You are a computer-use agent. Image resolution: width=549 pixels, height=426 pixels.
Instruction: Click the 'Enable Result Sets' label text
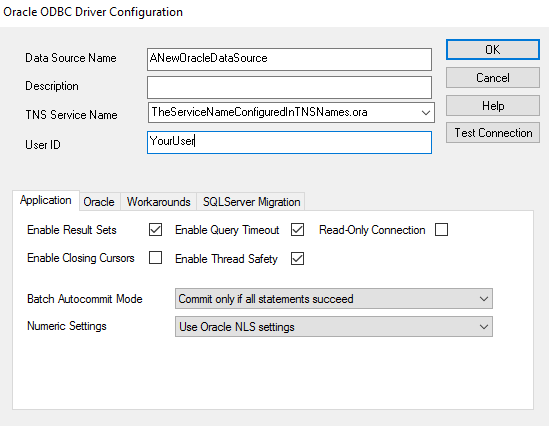[72, 230]
